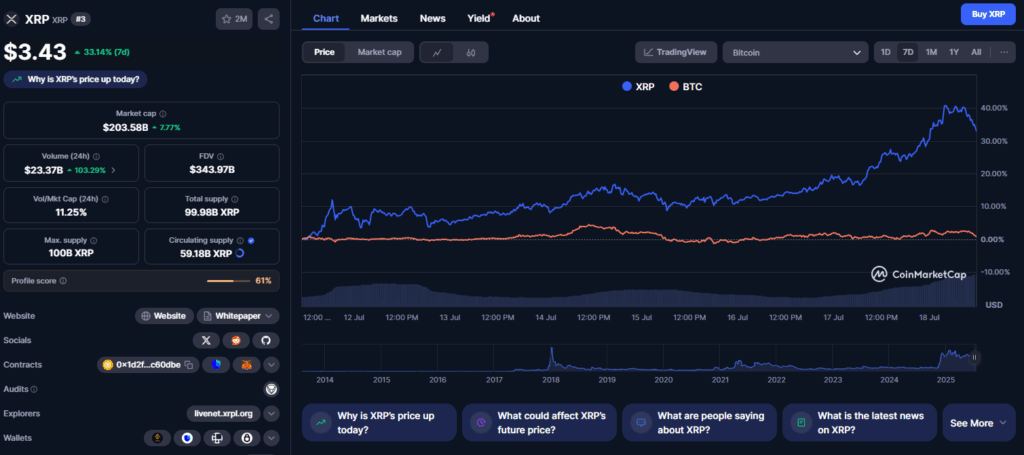Ask 'What is the latest news on XRP?'

(859, 423)
